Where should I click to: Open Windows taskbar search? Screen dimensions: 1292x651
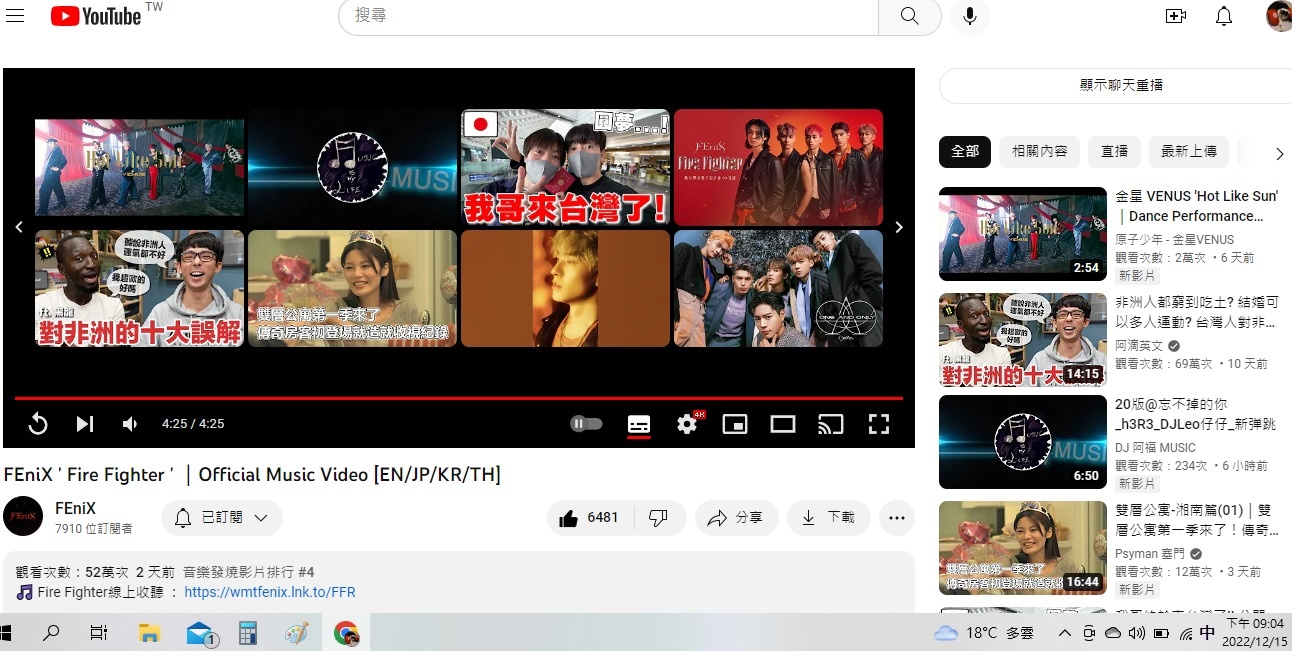(51, 633)
